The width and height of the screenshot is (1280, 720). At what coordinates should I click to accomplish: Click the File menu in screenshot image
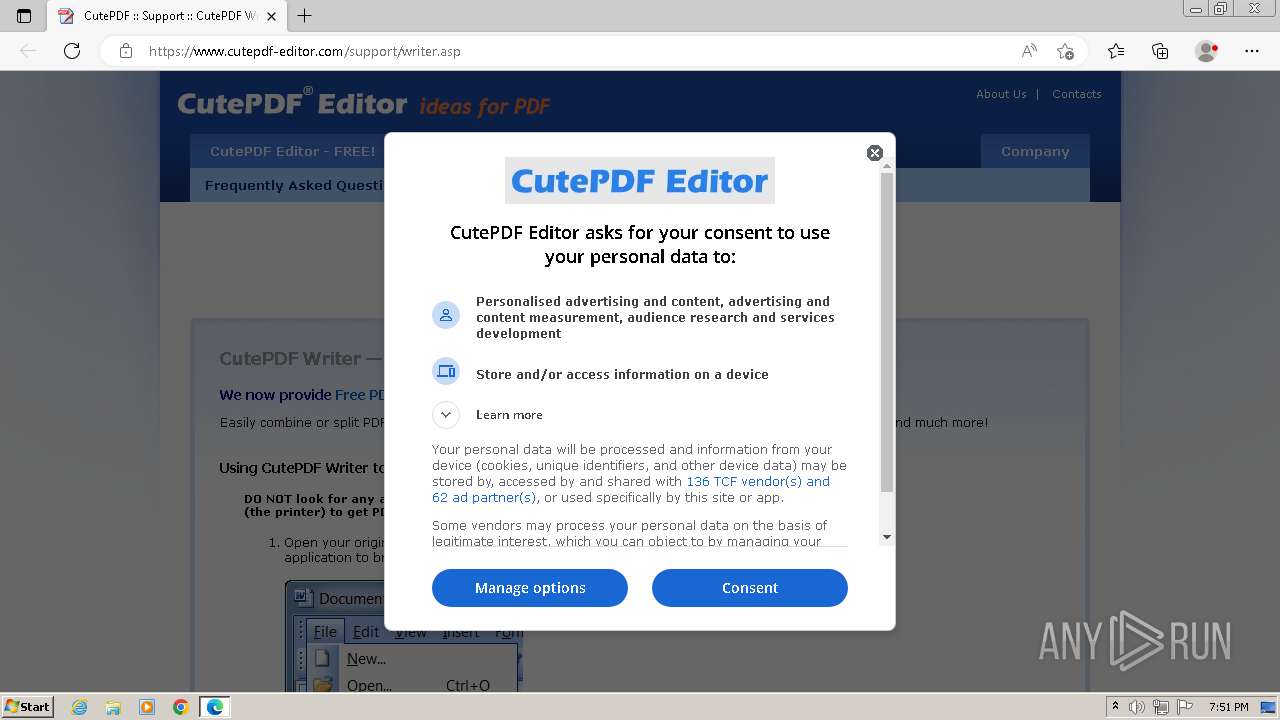pyautogui.click(x=325, y=631)
